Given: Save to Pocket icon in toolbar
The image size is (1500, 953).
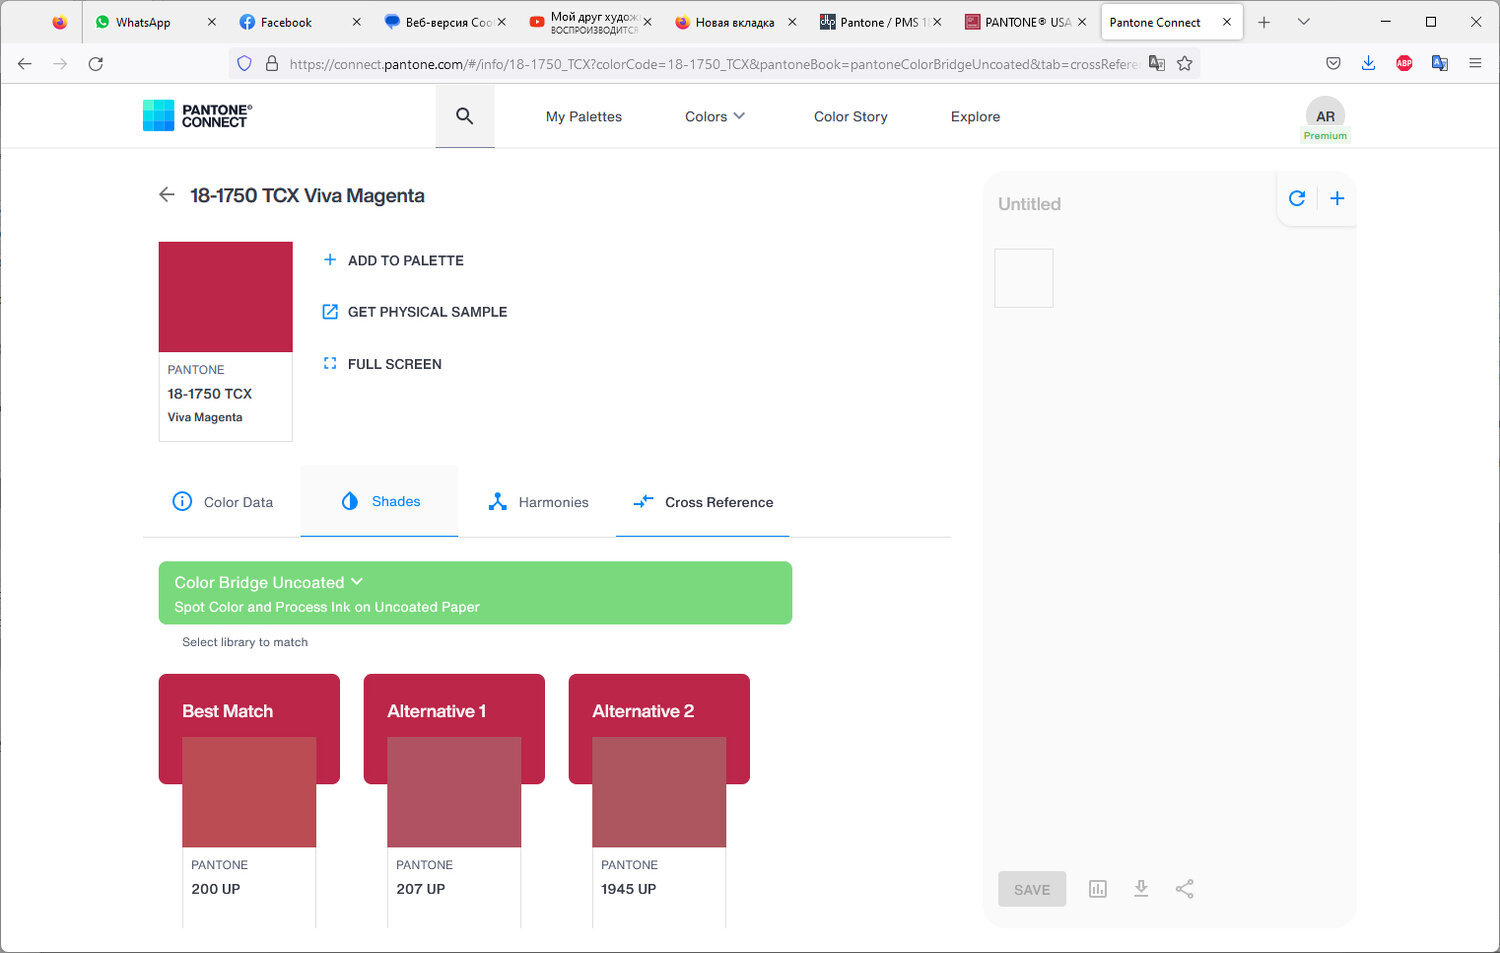Looking at the screenshot, I should 1333,64.
